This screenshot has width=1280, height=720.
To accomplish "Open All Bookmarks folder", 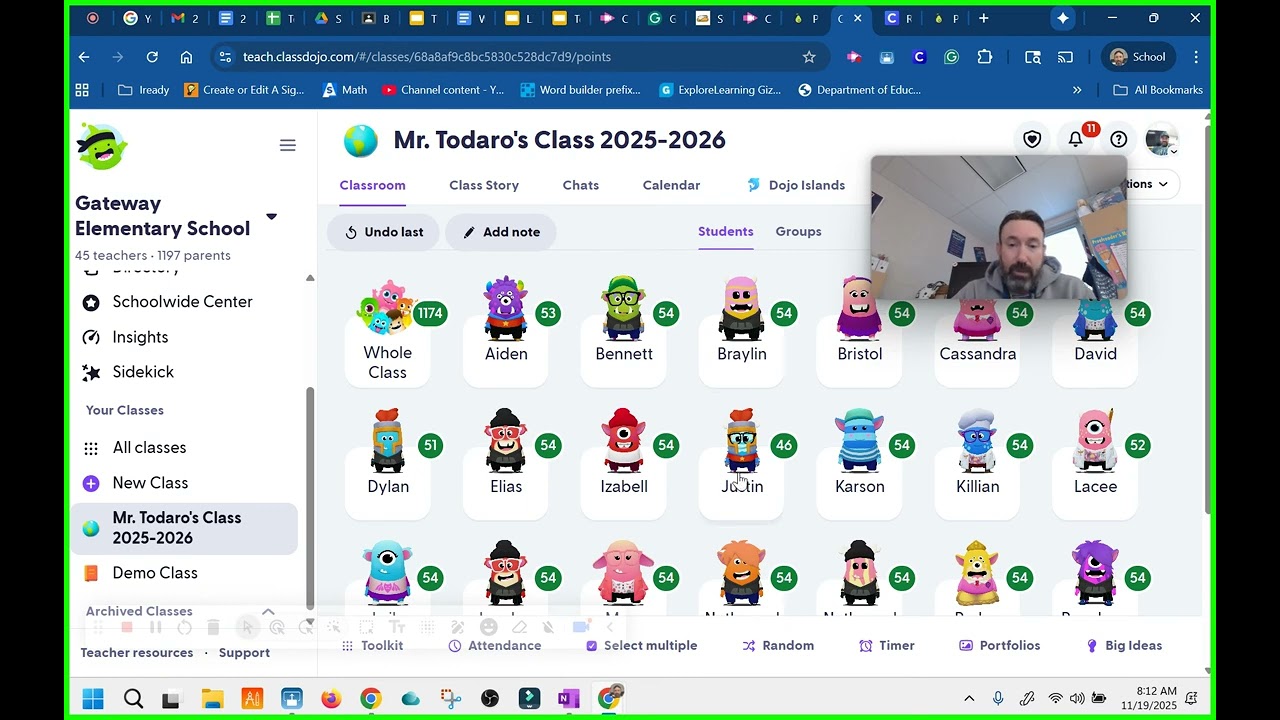I will tap(1158, 90).
